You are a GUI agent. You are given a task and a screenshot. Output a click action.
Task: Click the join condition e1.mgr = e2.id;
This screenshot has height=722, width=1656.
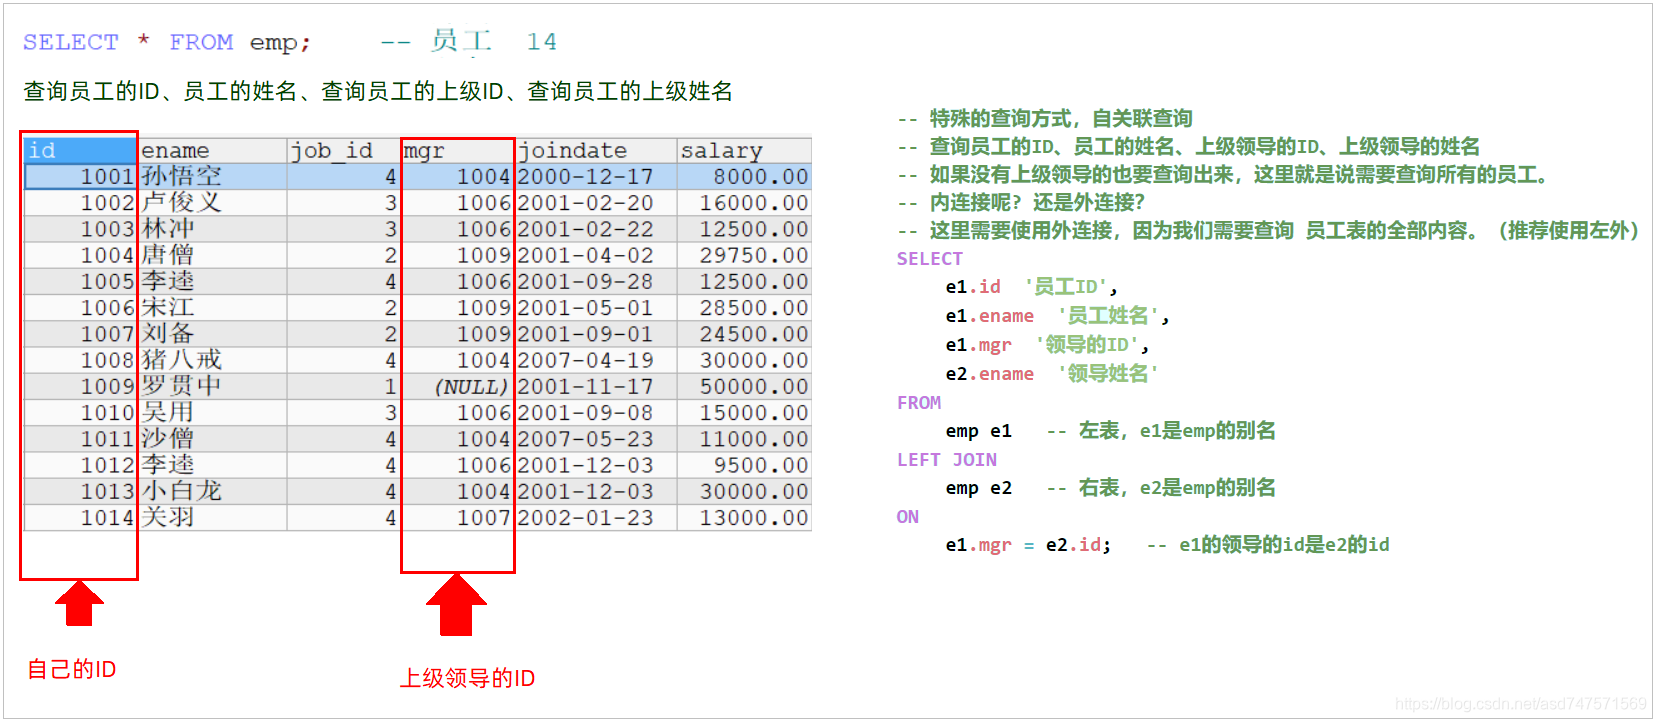[1028, 545]
